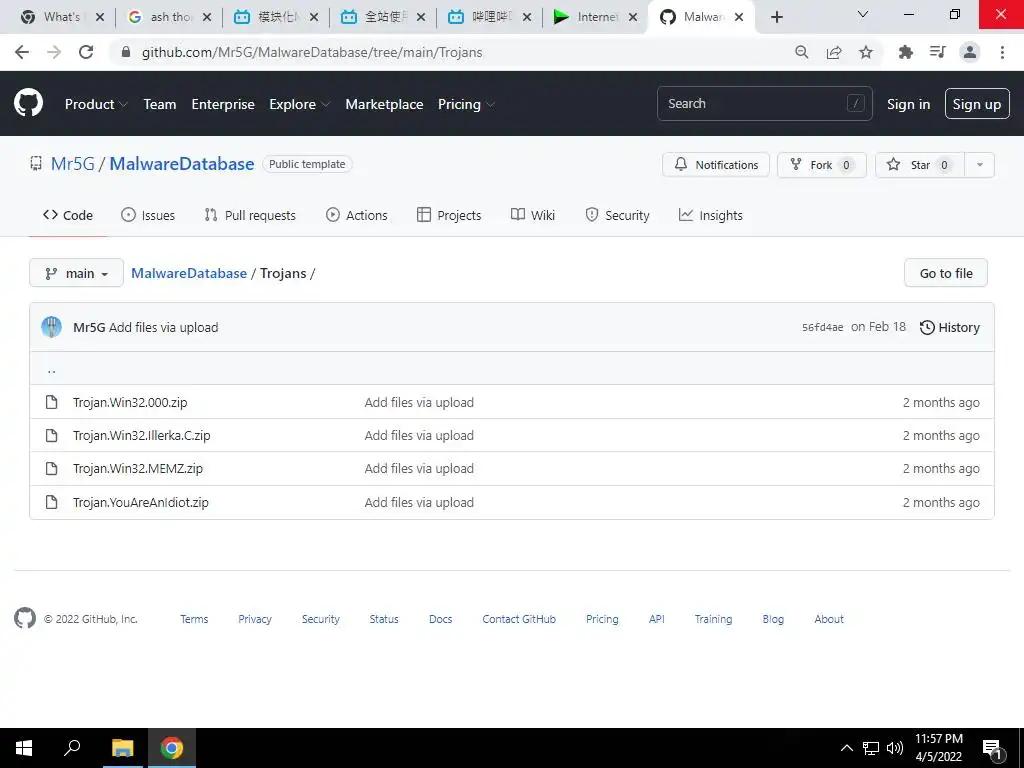Click the Chrome icon in the taskbar
This screenshot has height=768, width=1024.
[x=172, y=748]
